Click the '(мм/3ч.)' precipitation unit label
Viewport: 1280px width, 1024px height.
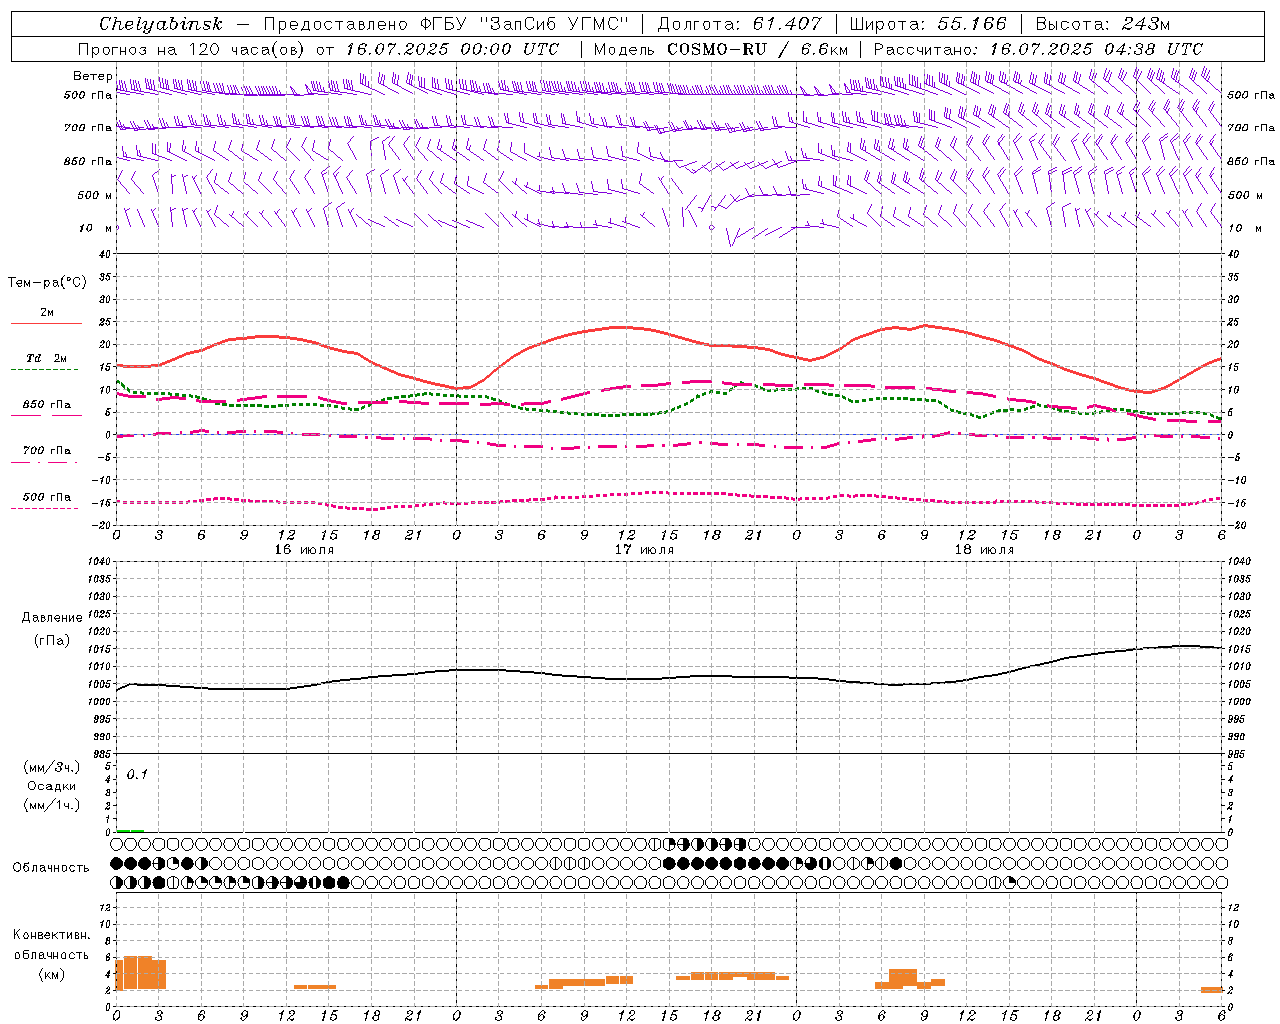[x=51, y=767]
